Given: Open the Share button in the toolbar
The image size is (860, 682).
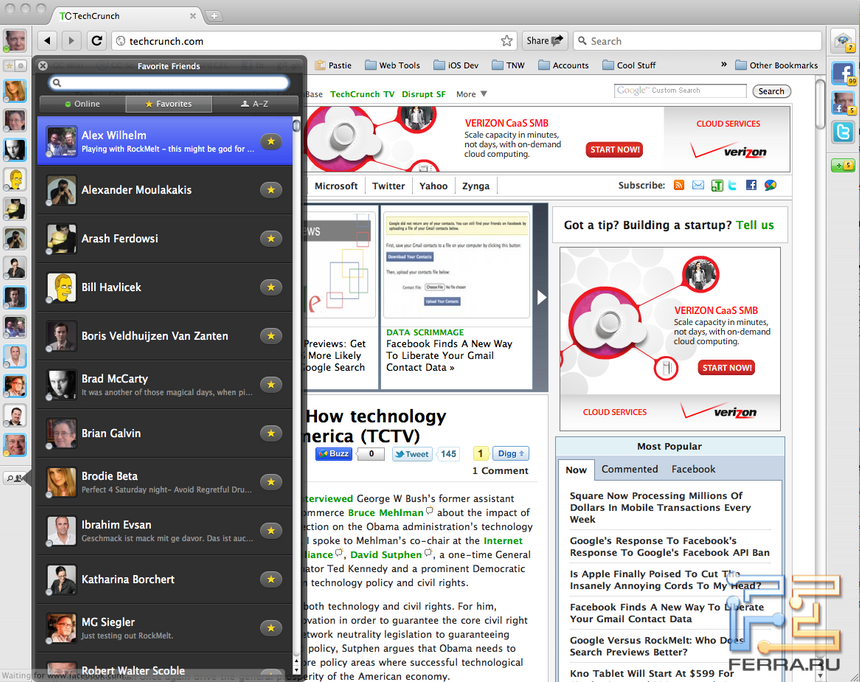Looking at the screenshot, I should (545, 41).
